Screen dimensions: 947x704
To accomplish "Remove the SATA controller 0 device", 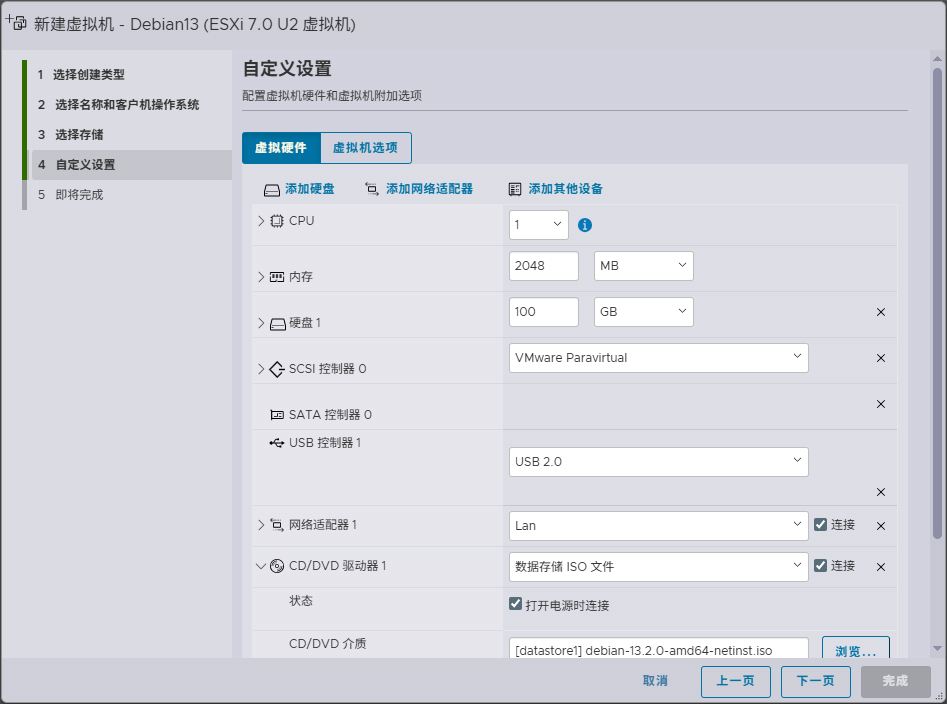I will [x=881, y=404].
